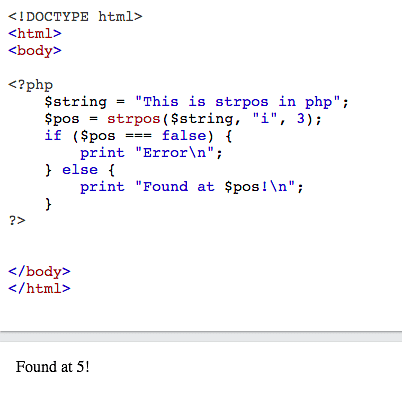Viewport: 402px width, 396px height.
Task: Click the false keyword in condition
Action: 184,136
